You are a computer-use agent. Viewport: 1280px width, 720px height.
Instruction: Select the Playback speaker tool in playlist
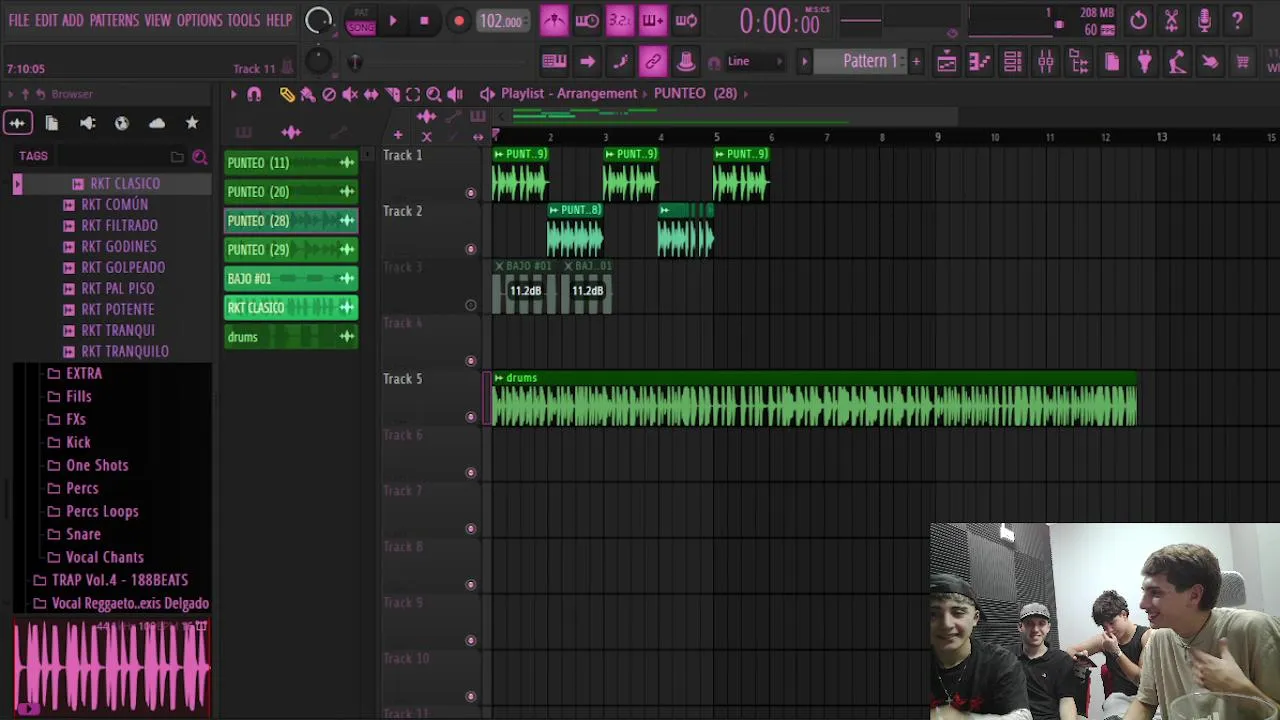455,94
